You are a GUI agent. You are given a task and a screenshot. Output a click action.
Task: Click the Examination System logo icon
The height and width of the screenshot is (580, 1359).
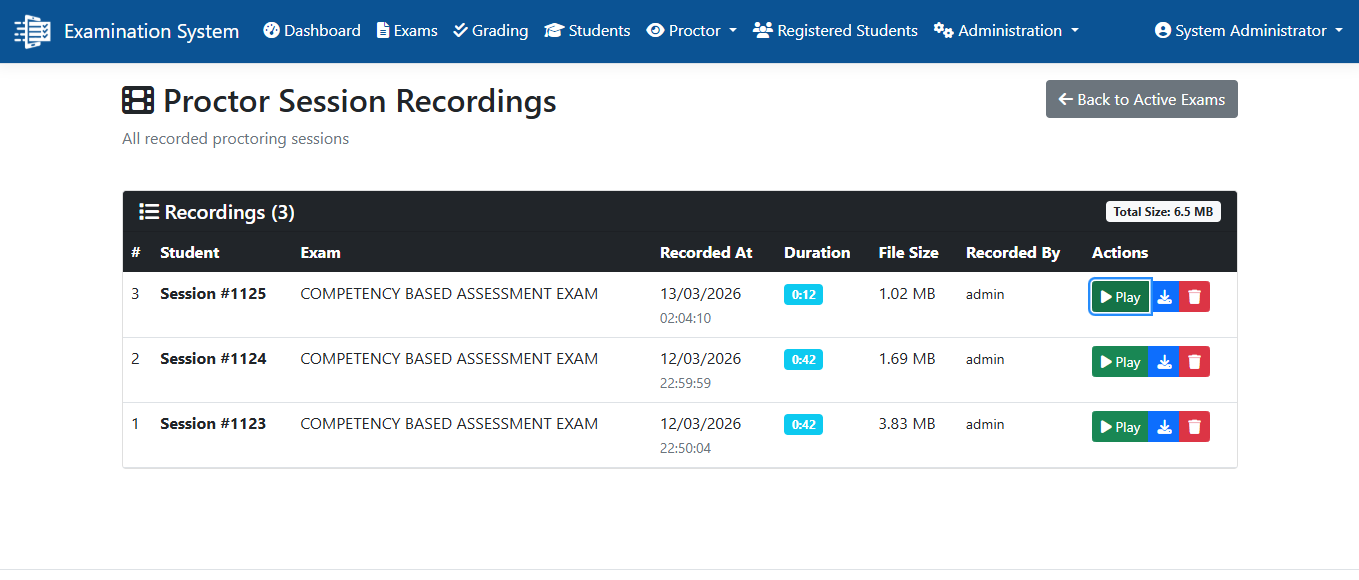tap(32, 31)
